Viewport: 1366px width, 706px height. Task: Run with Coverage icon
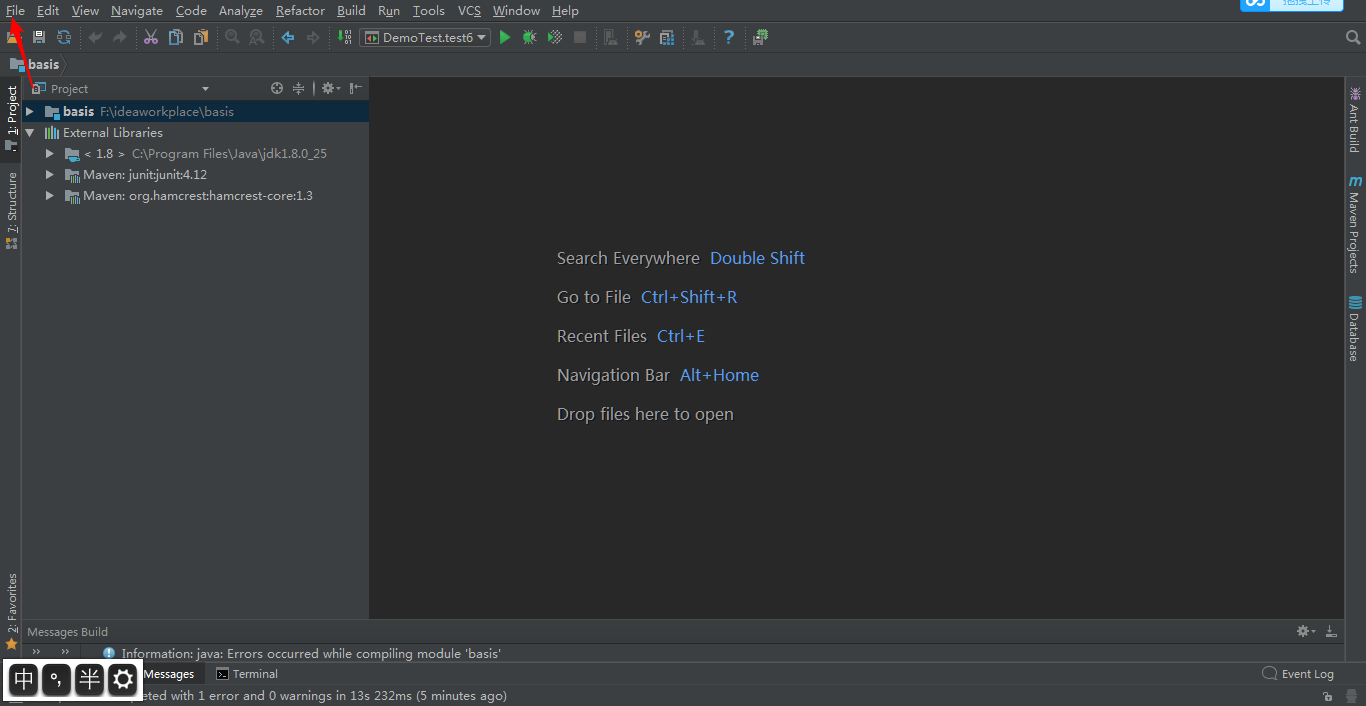point(555,37)
